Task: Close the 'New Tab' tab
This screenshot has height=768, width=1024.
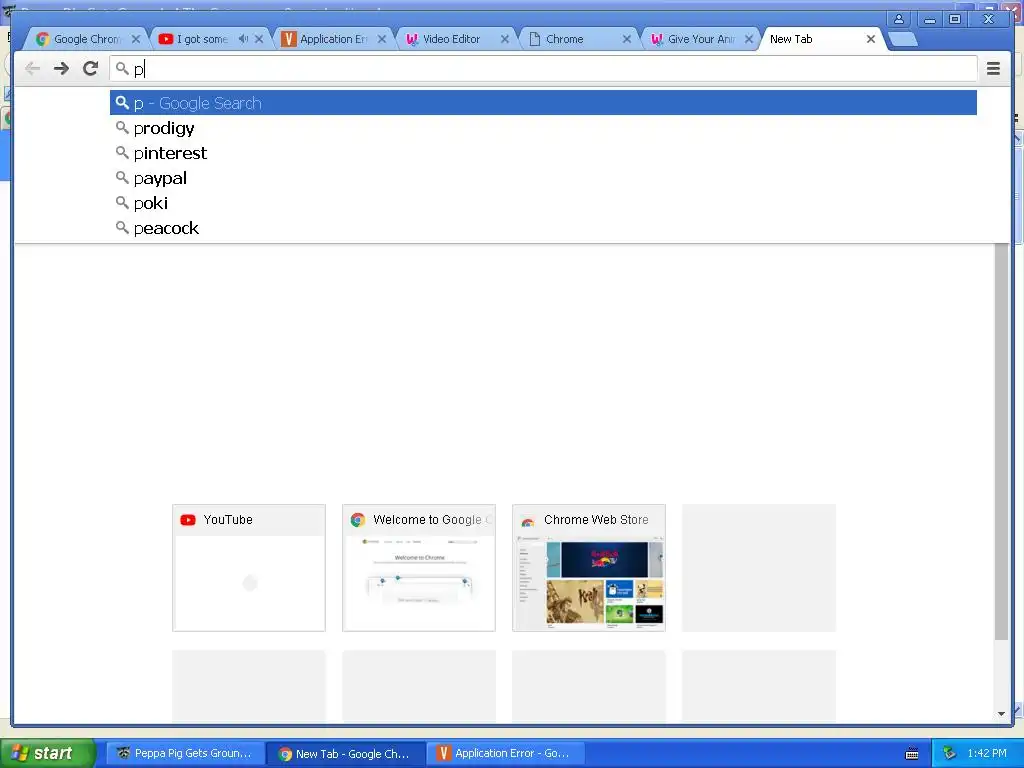Action: (x=871, y=39)
